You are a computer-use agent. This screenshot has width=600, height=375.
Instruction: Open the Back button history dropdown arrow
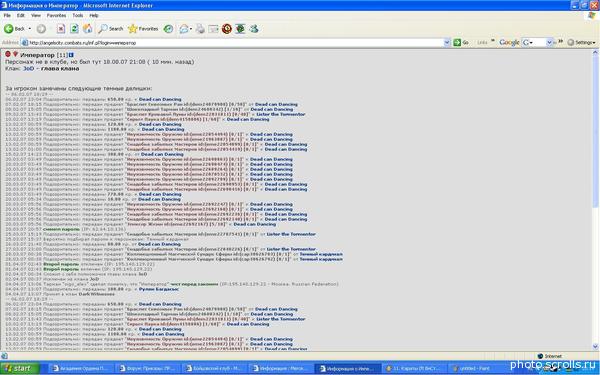(x=29, y=29)
